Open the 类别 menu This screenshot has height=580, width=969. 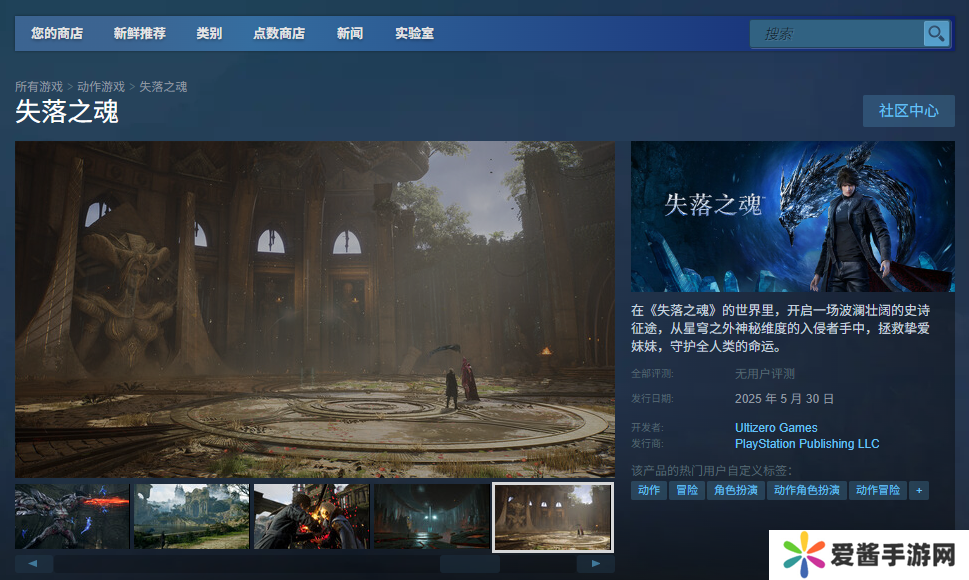click(209, 34)
